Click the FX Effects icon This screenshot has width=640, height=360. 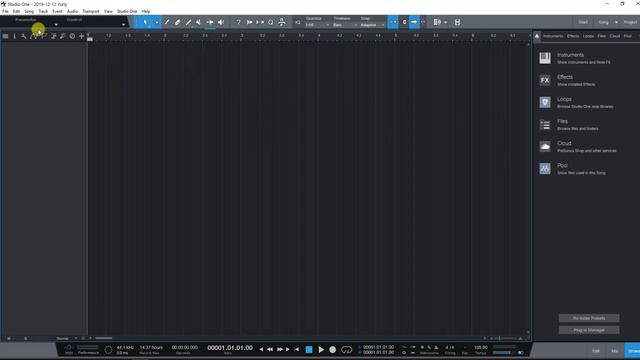coord(545,80)
